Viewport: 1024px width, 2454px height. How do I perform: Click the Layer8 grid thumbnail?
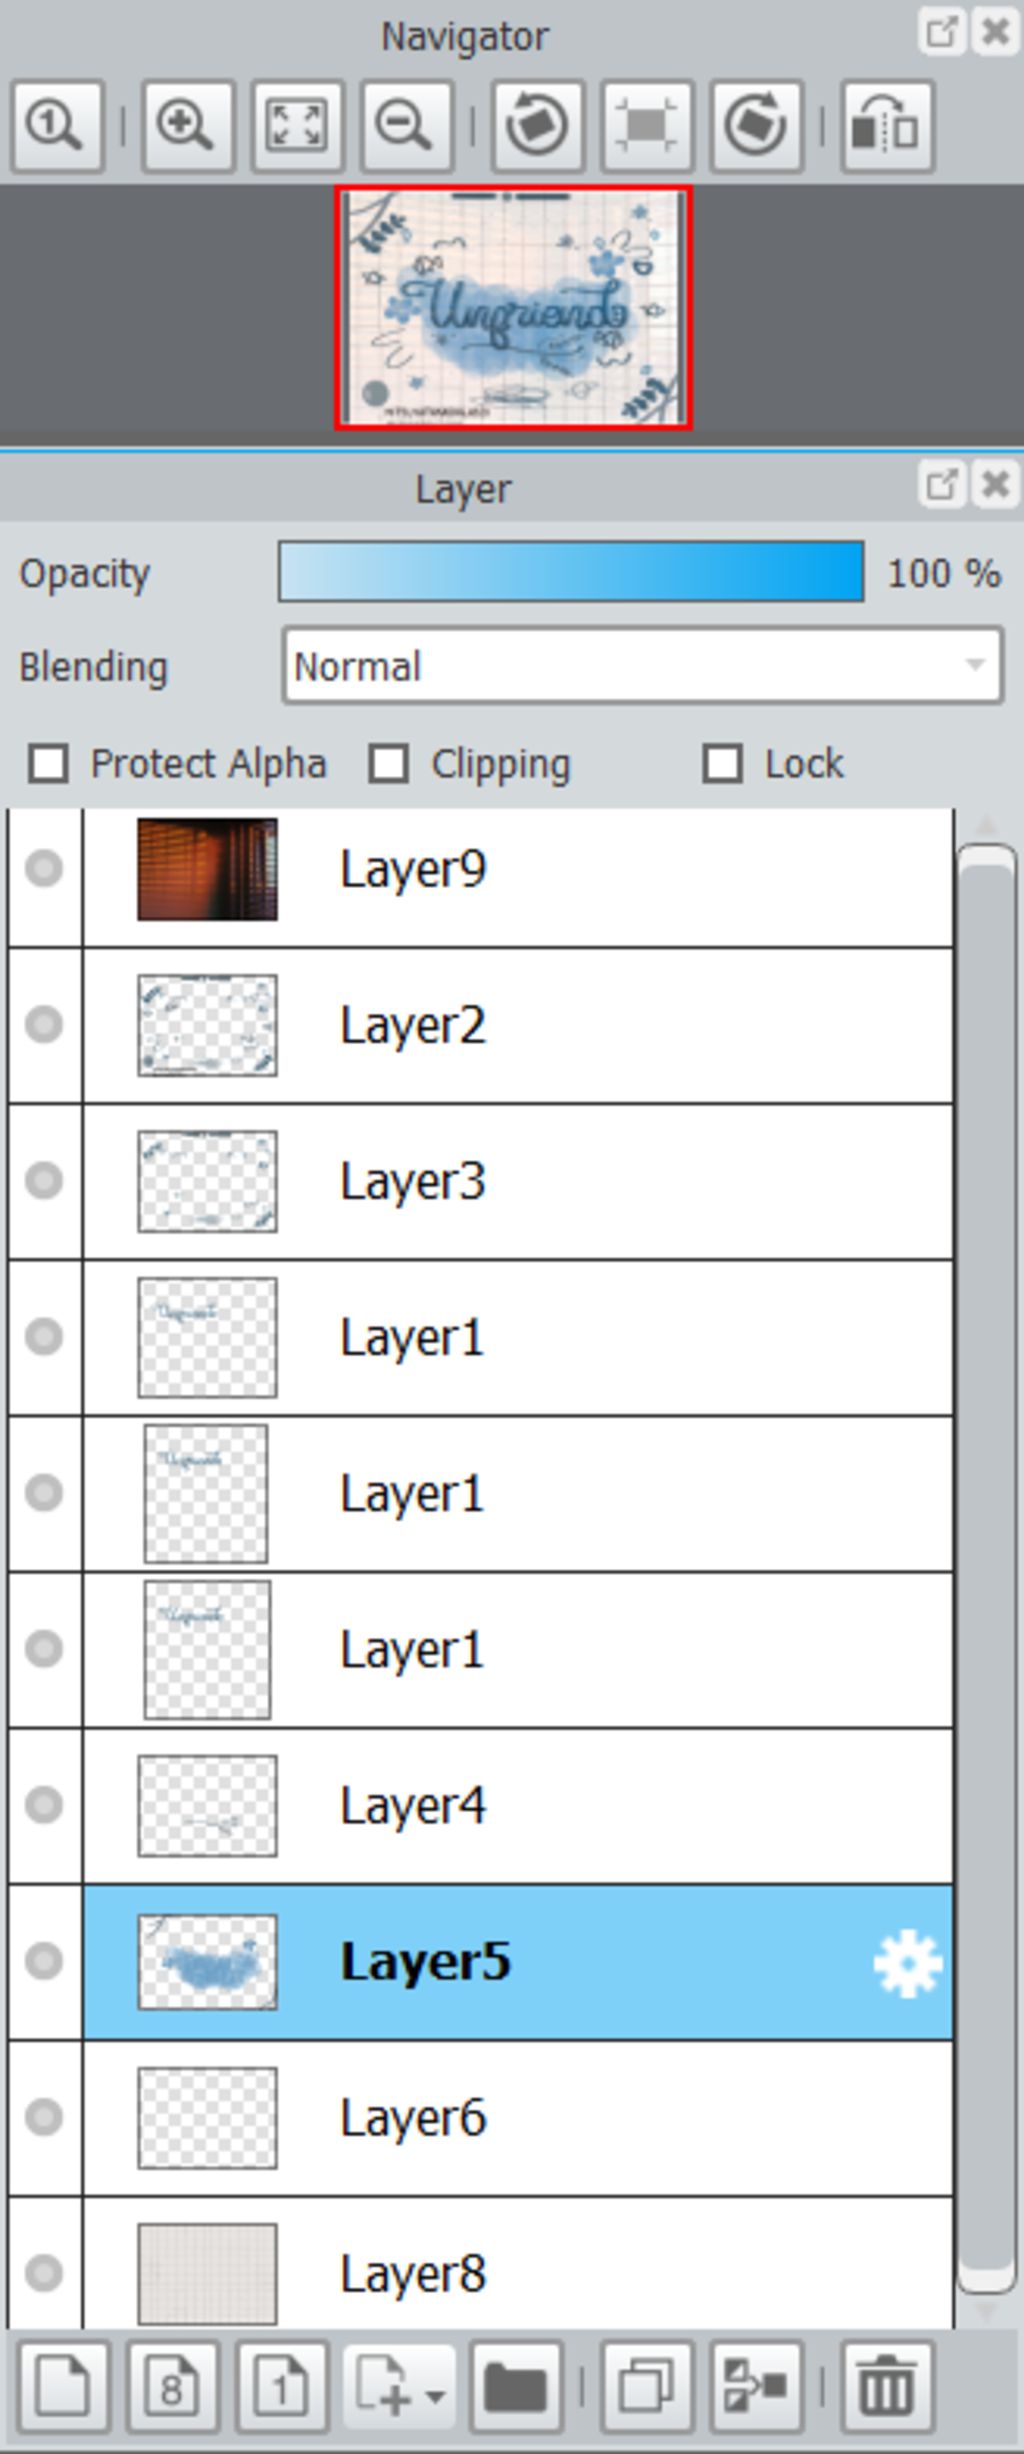[x=207, y=2274]
